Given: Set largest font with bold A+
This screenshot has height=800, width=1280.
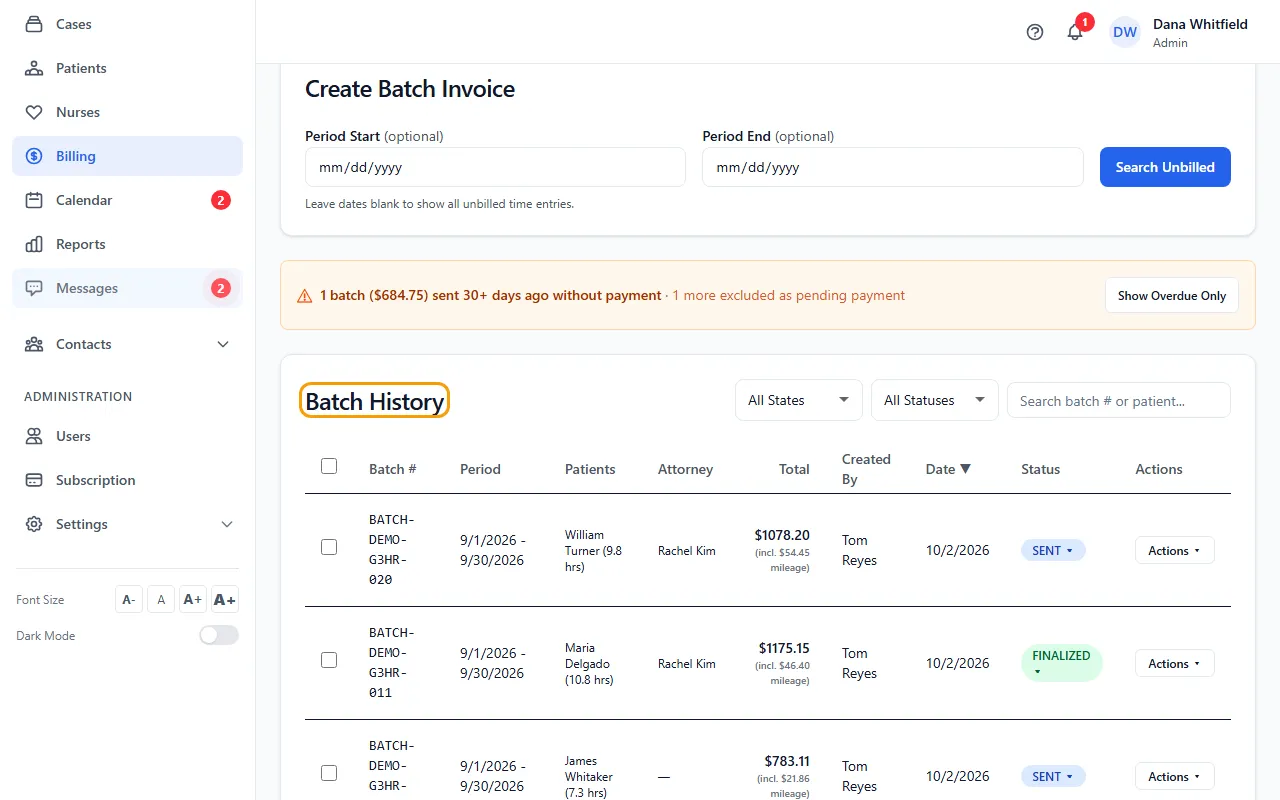Looking at the screenshot, I should coord(225,600).
